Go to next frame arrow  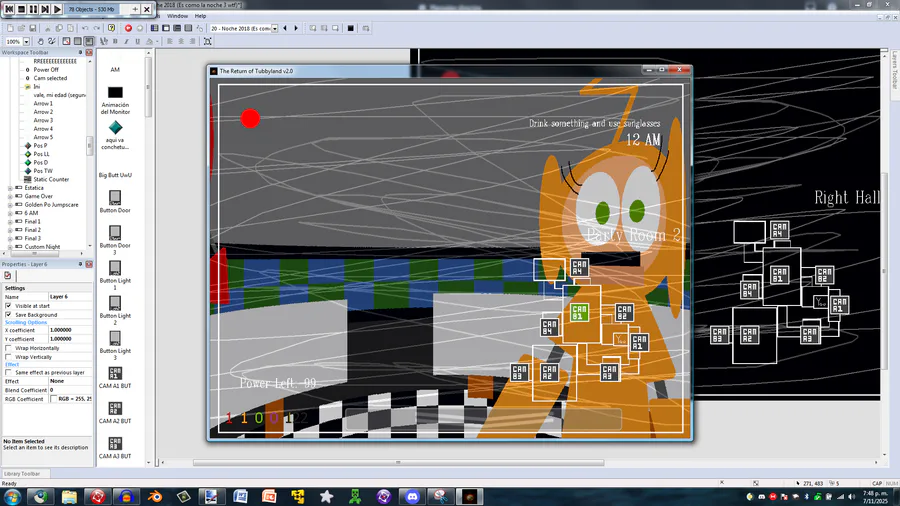[x=296, y=28]
